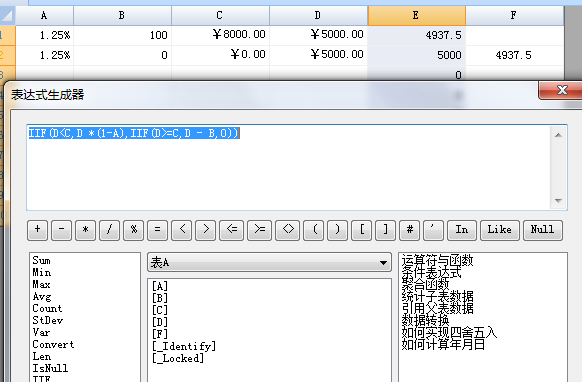Insert the division slash operator

(109, 230)
